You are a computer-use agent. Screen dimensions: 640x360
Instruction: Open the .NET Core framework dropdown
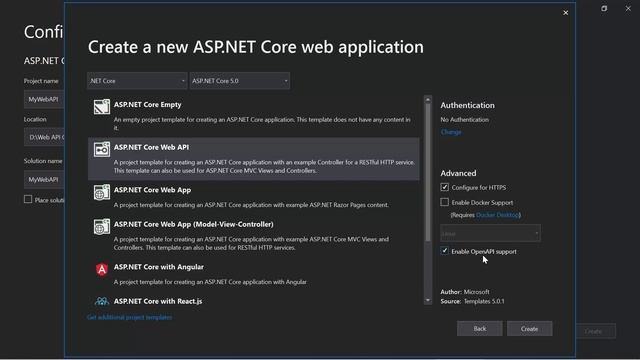(x=137, y=81)
